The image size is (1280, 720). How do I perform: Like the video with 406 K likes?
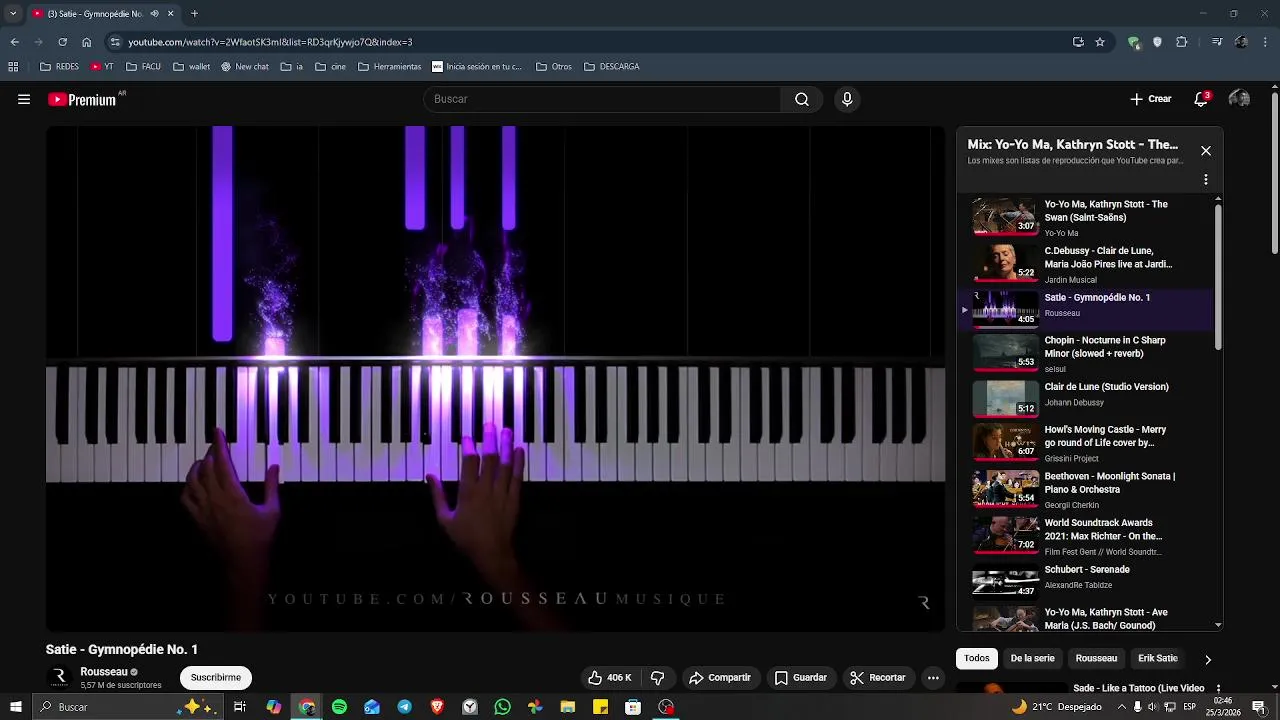click(610, 678)
